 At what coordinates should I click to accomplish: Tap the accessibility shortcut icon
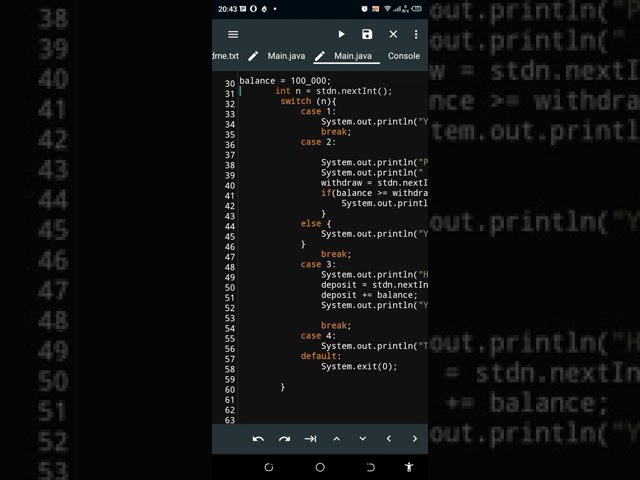point(409,467)
